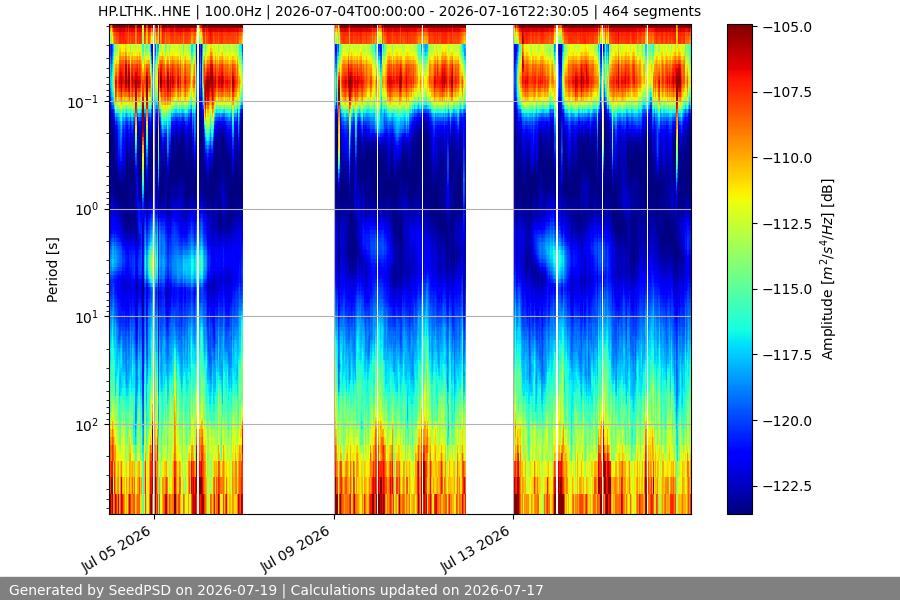Click the 10¹ period tick label
This screenshot has height=600, width=900.
pos(87,317)
